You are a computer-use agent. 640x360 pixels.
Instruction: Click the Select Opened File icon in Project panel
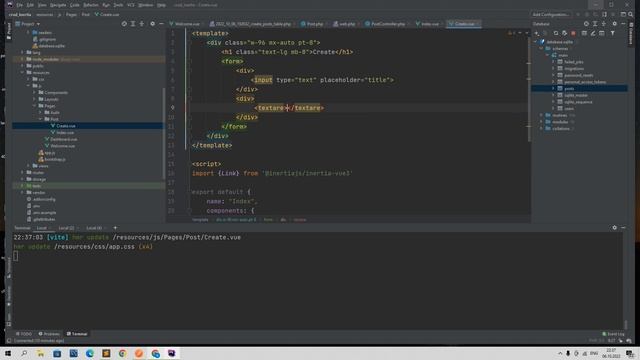tap(124, 24)
